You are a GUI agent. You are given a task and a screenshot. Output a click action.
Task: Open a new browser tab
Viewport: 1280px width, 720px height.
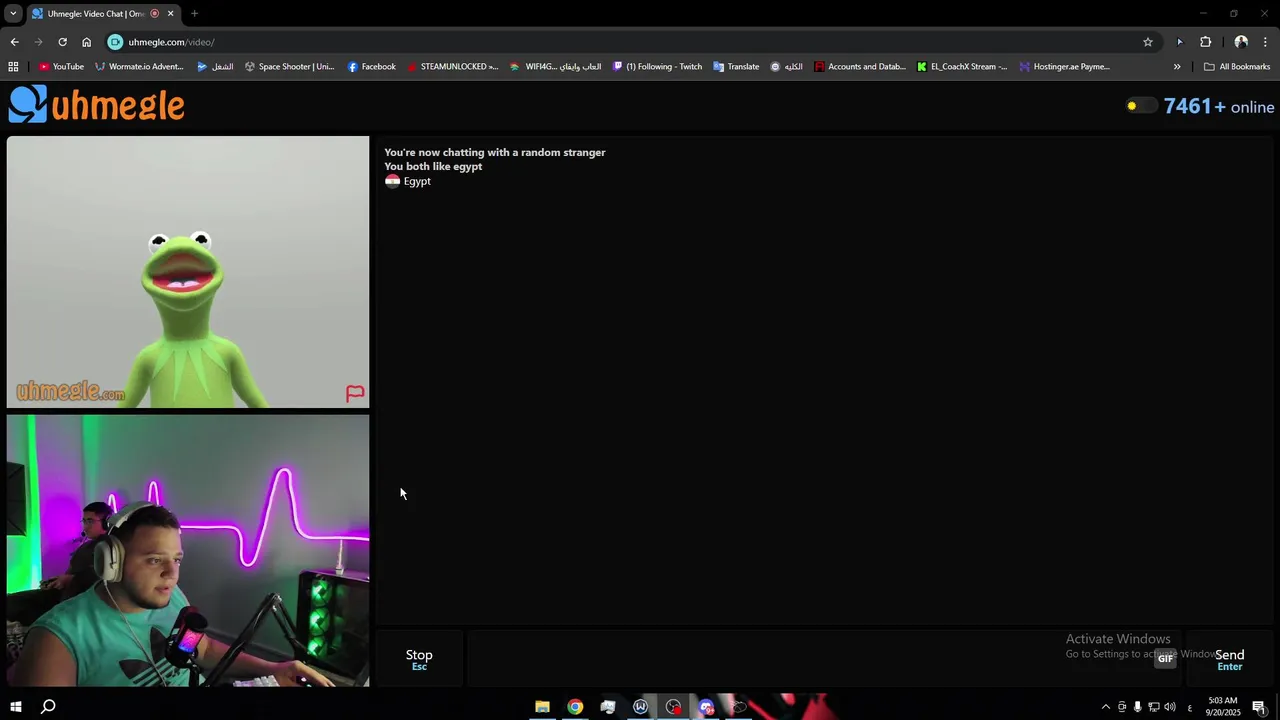194,13
